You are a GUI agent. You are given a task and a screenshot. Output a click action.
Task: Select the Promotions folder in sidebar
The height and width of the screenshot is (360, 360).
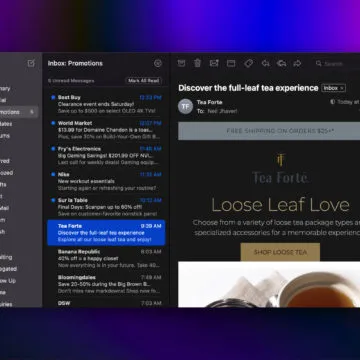[18, 112]
